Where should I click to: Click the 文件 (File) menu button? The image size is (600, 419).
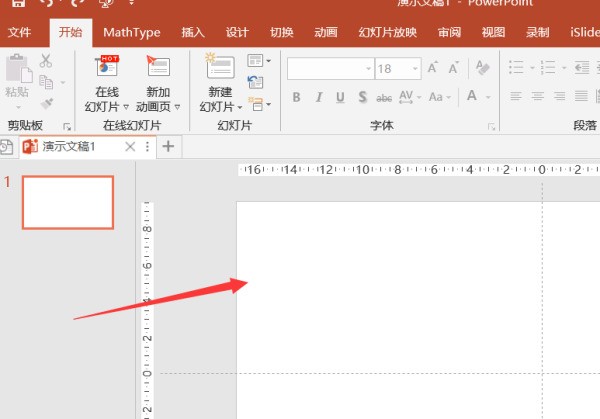20,32
